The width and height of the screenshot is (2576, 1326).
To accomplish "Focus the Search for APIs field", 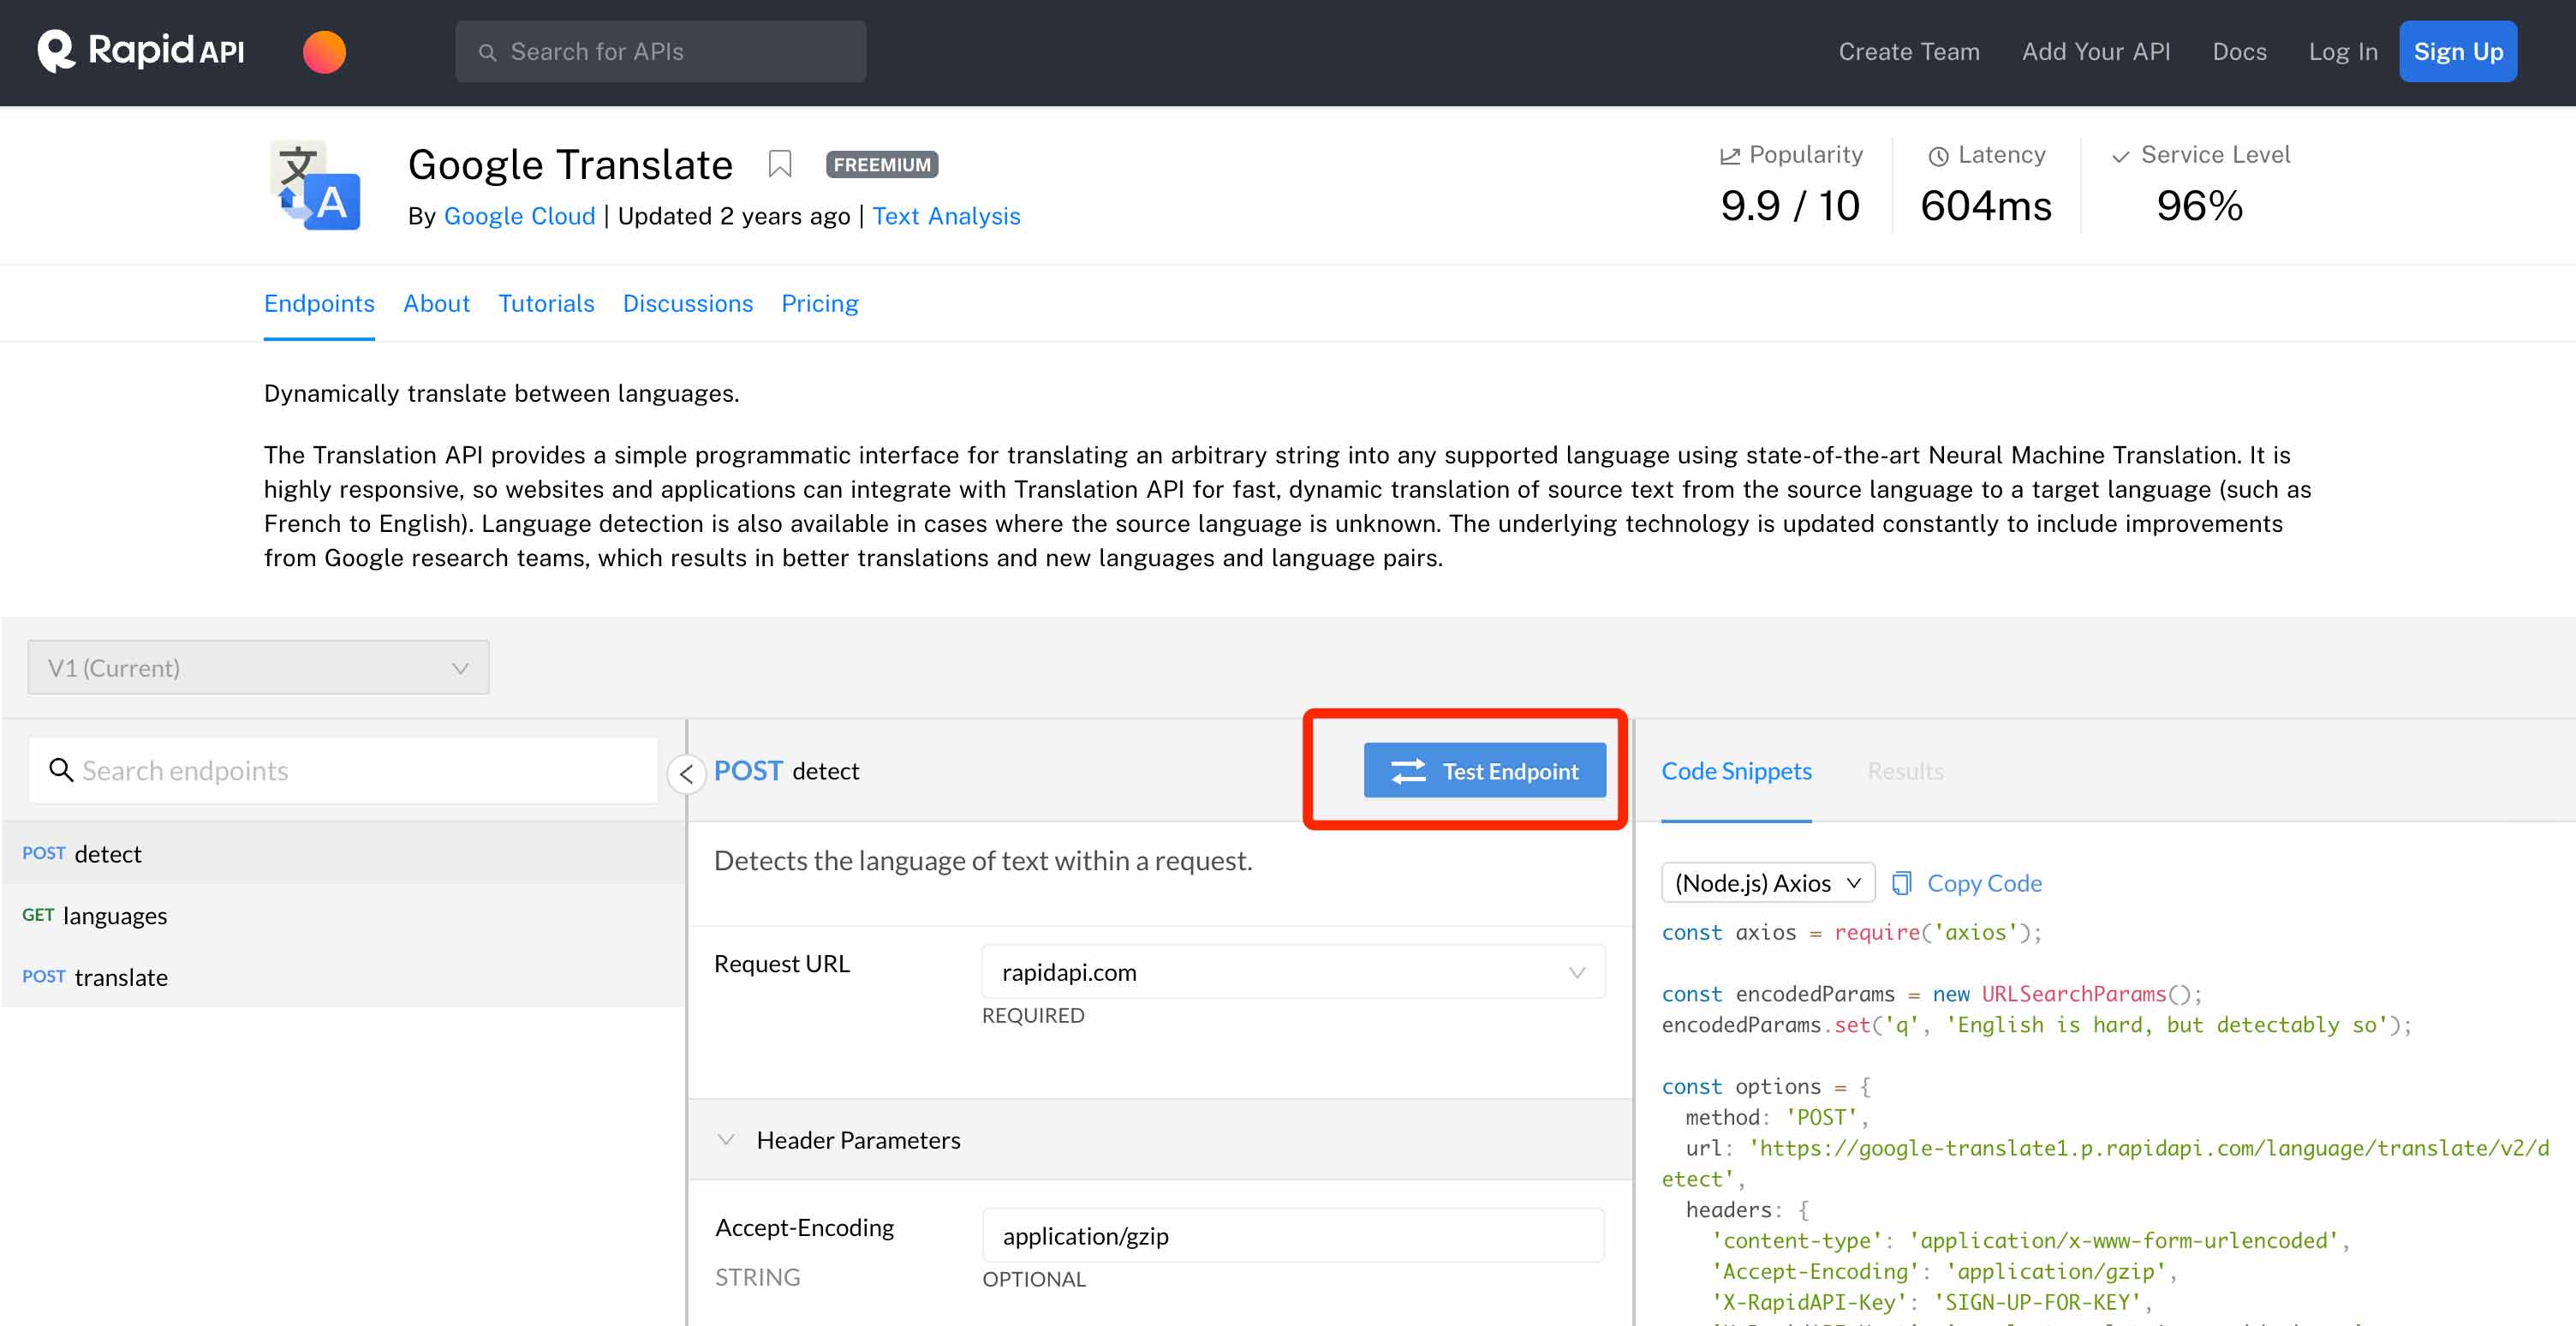I will [x=660, y=52].
